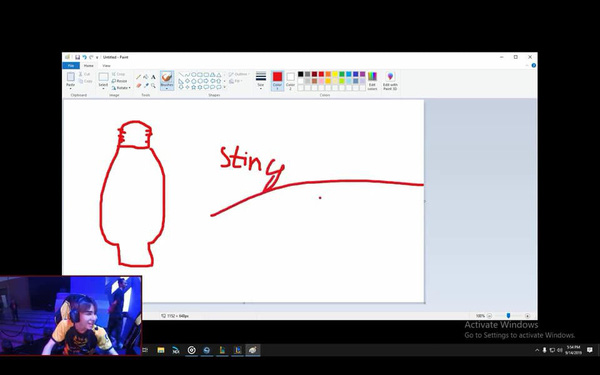Click the Brushes tool icon
The width and height of the screenshot is (600, 375).
click(167, 77)
